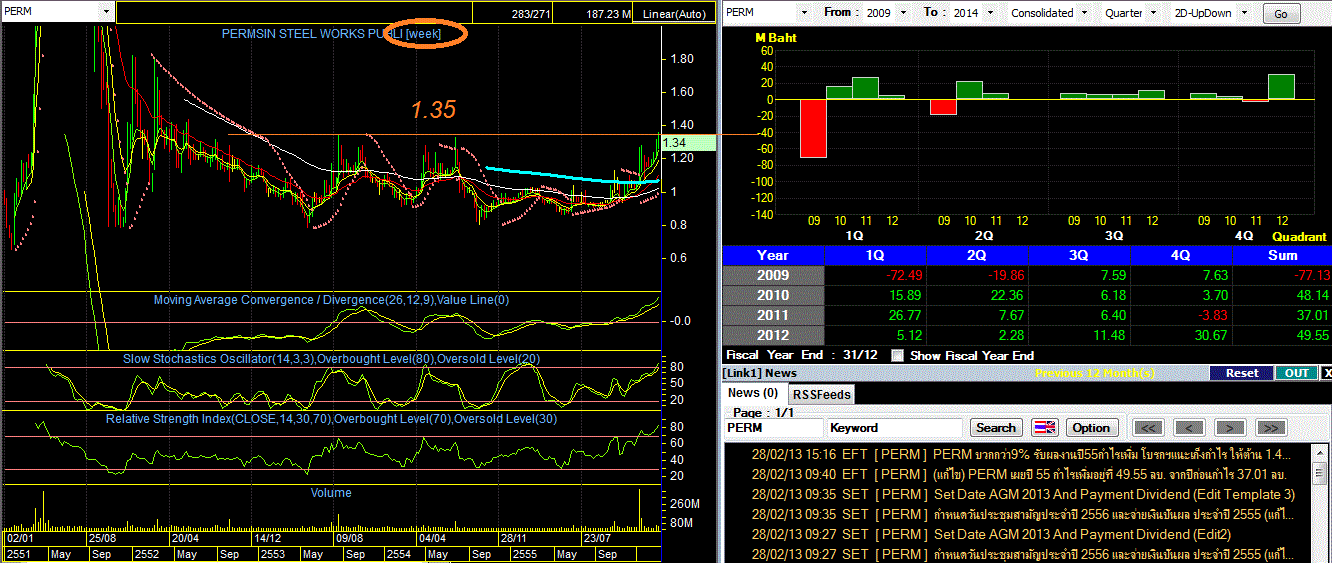Click the OUT button in the news header
Screen dimensions: 1332x563
(x=1296, y=373)
